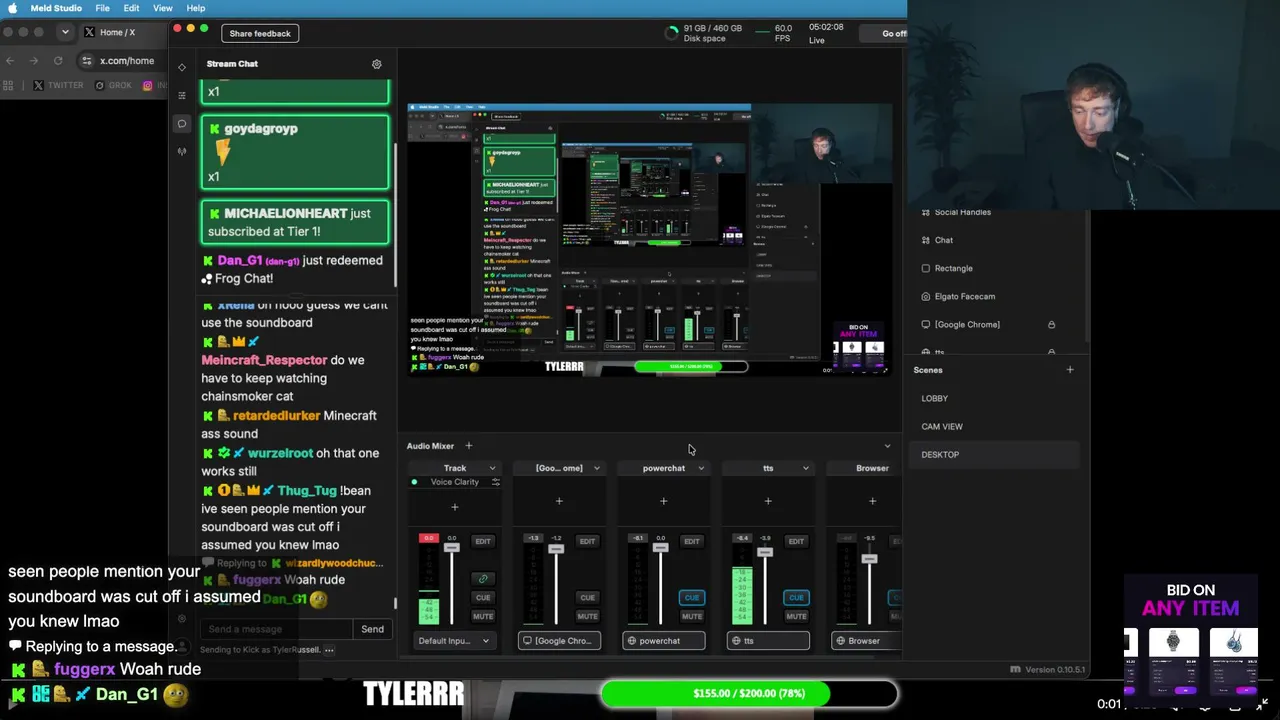Open the Chrome apps grid in bookmarks bar

[x=10, y=86]
